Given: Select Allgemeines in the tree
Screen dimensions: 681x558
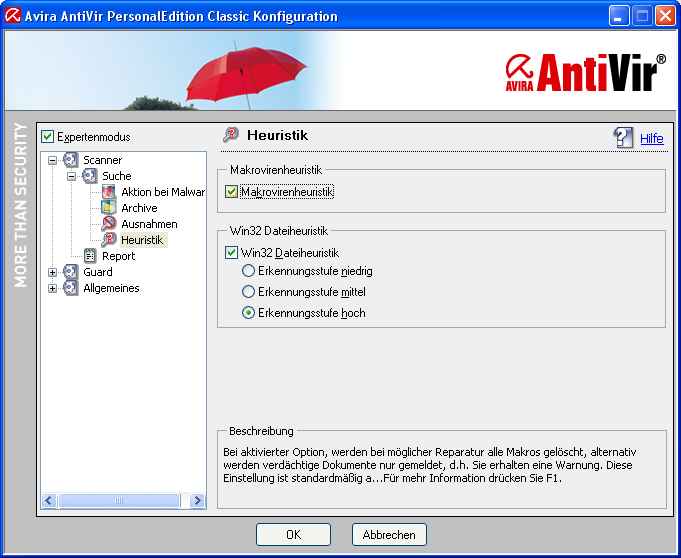Looking at the screenshot, I should [111, 288].
